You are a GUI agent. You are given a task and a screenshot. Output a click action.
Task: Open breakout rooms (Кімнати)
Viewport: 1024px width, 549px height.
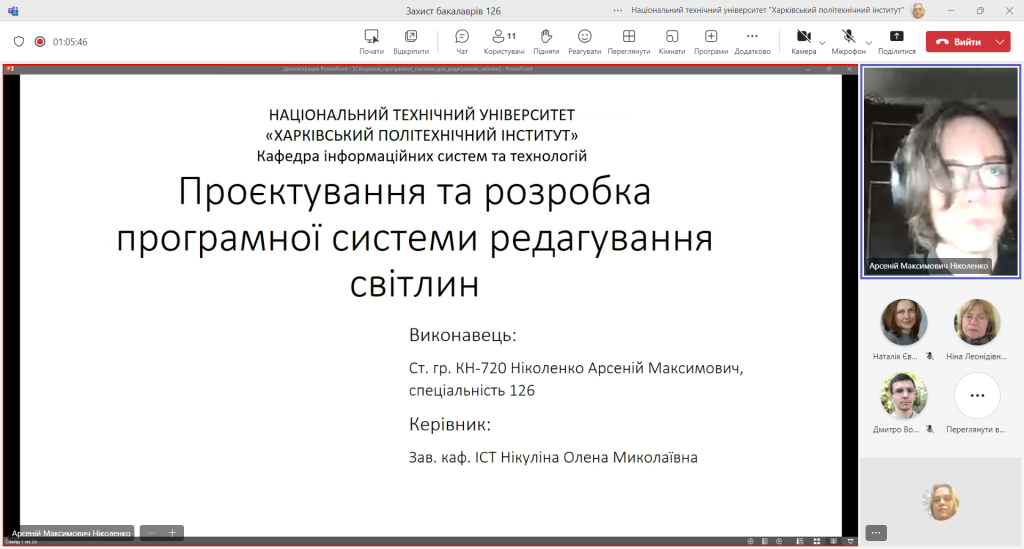point(671,41)
